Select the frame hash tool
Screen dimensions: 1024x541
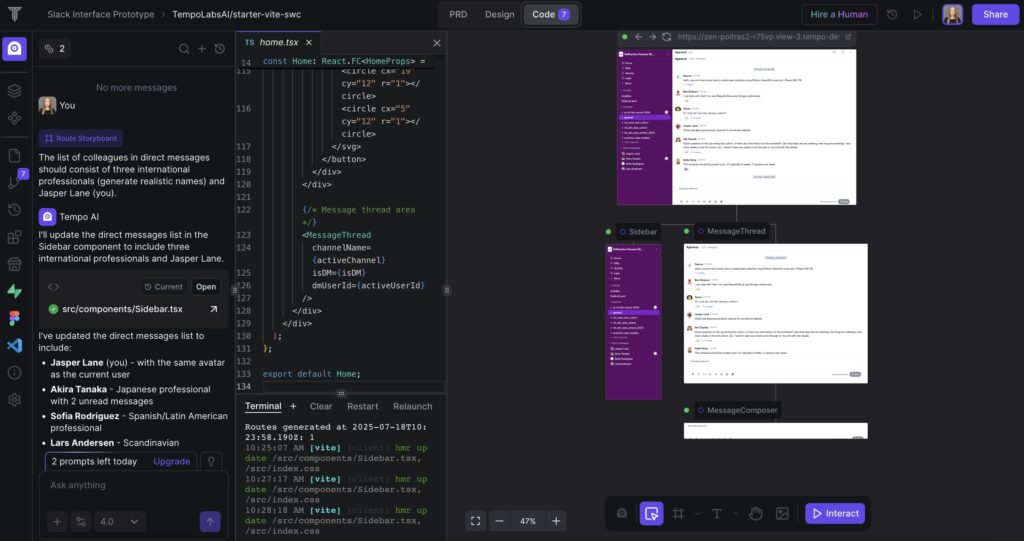(678, 514)
